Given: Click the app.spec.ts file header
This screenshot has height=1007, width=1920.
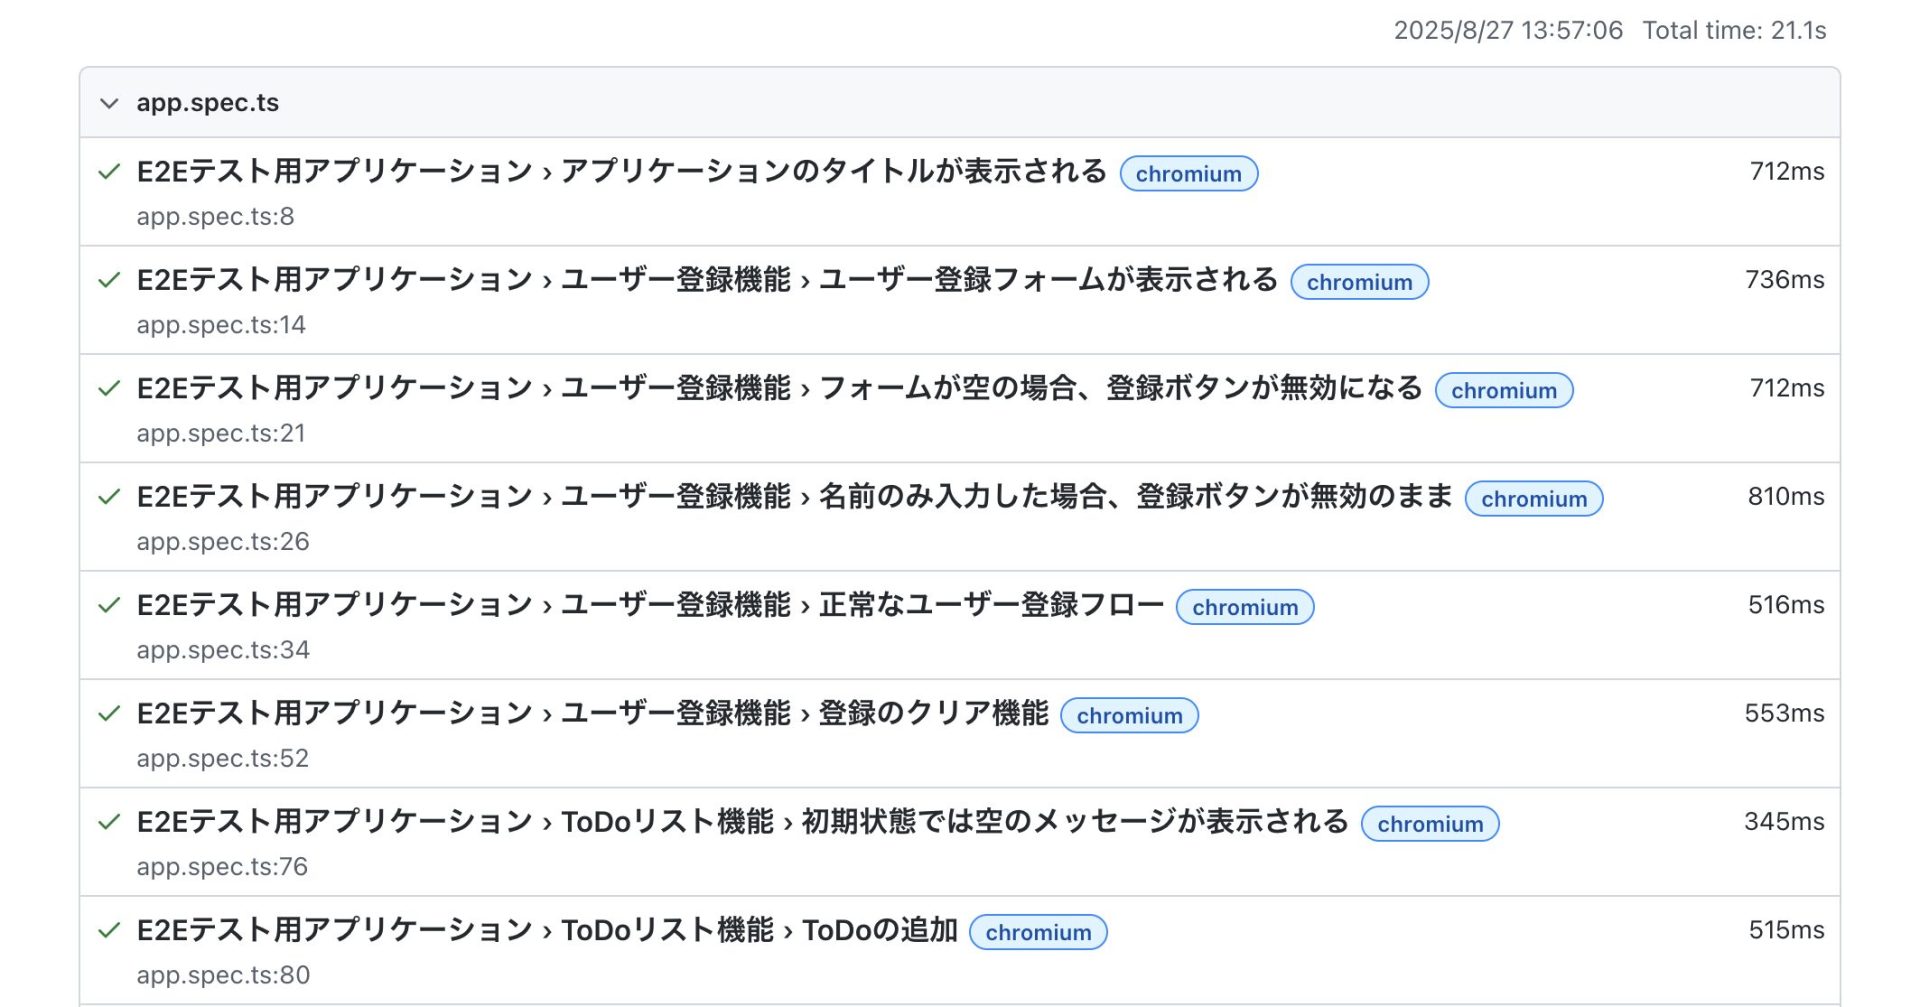Looking at the screenshot, I should pyautogui.click(x=208, y=103).
